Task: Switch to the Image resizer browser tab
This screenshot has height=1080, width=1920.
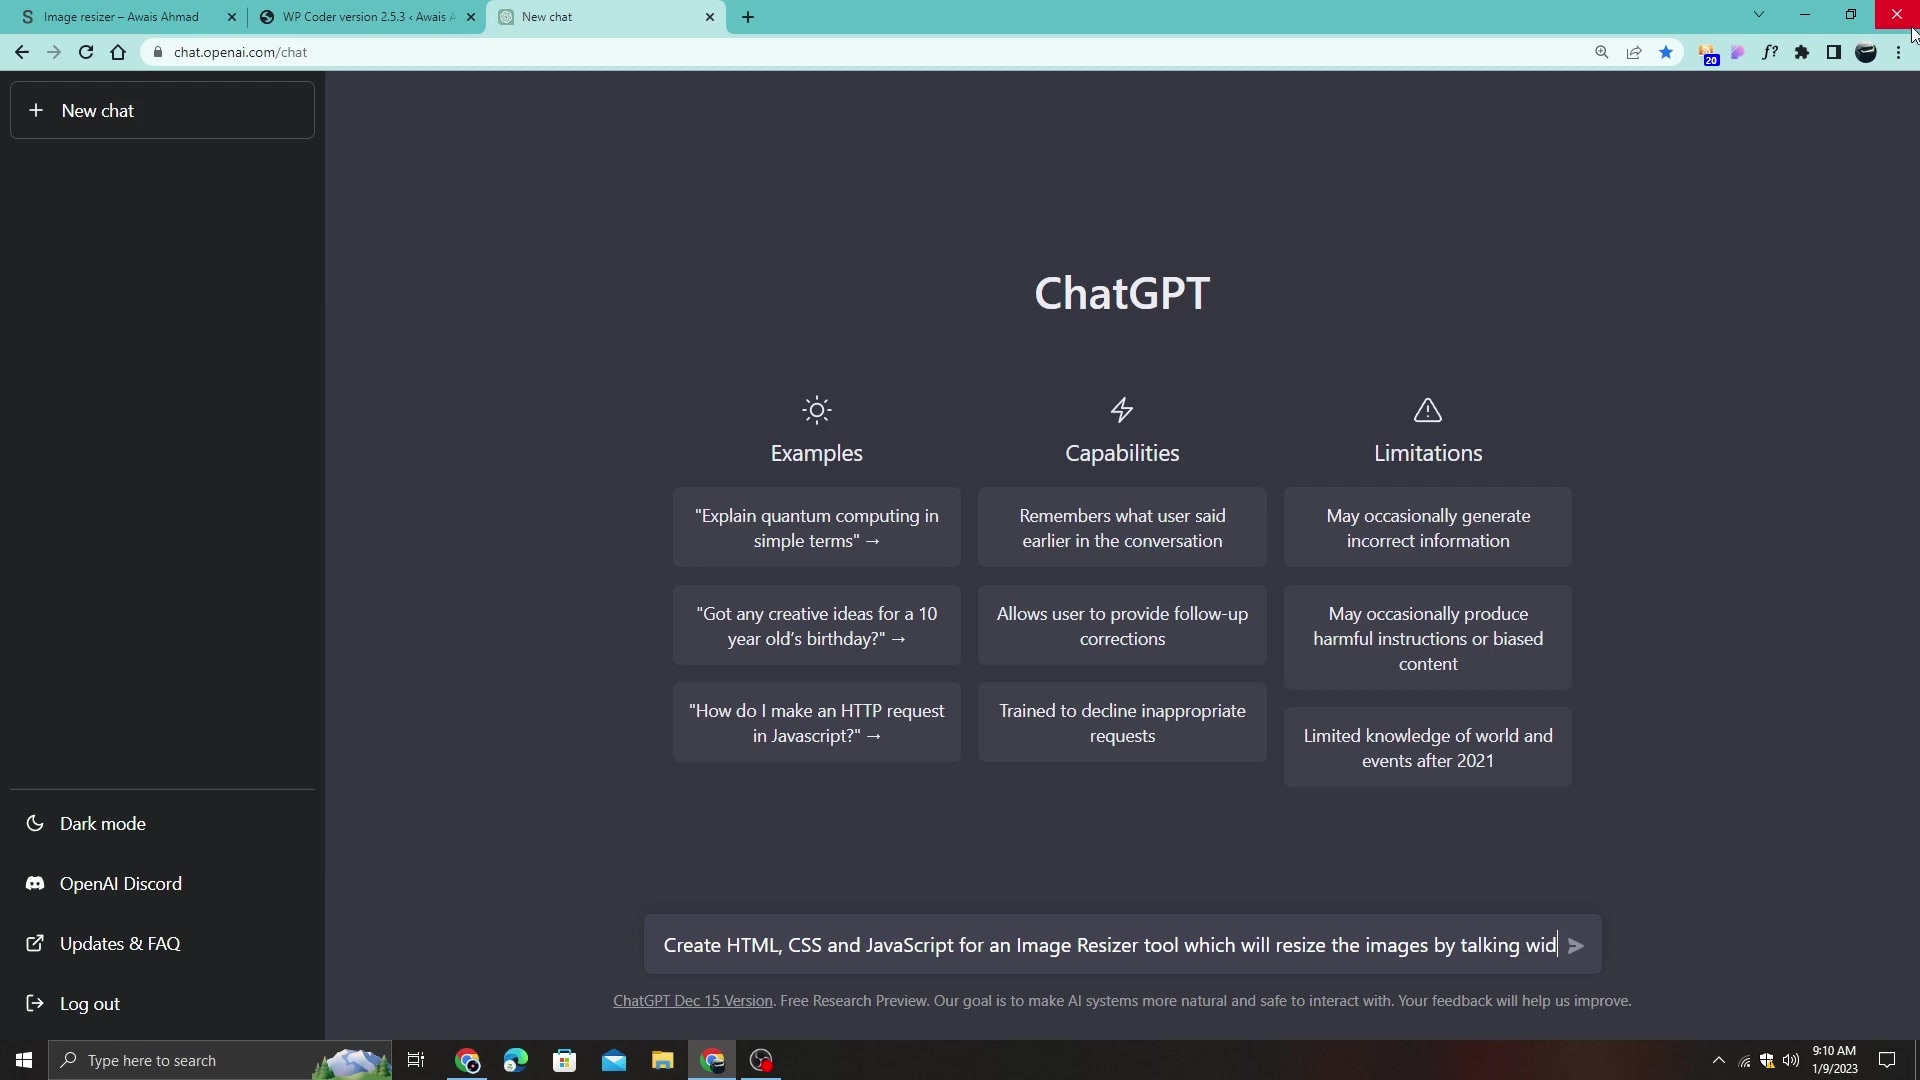Action: pos(120,17)
